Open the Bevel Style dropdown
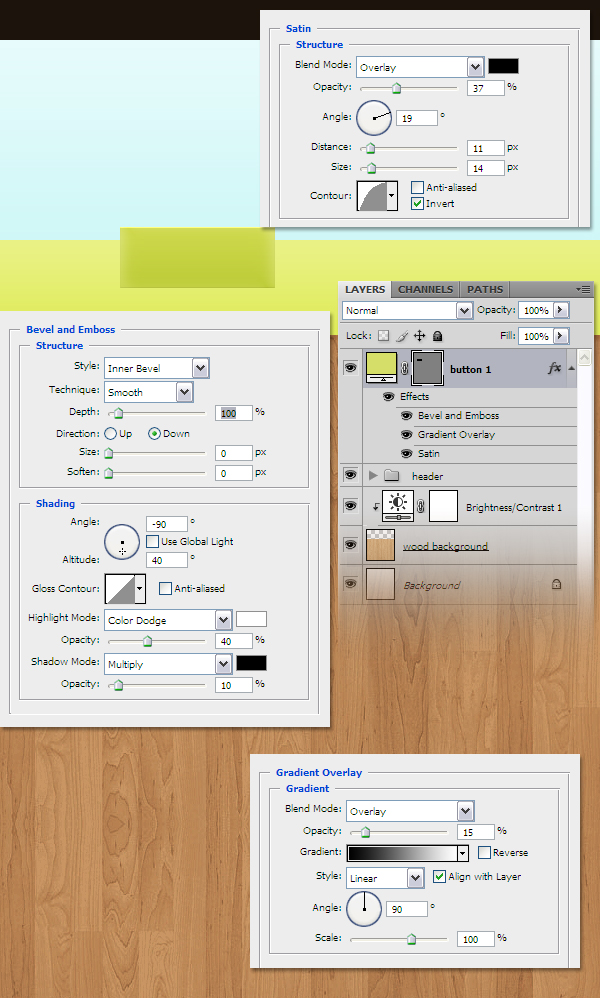Image resolution: width=600 pixels, height=998 pixels. 200,368
